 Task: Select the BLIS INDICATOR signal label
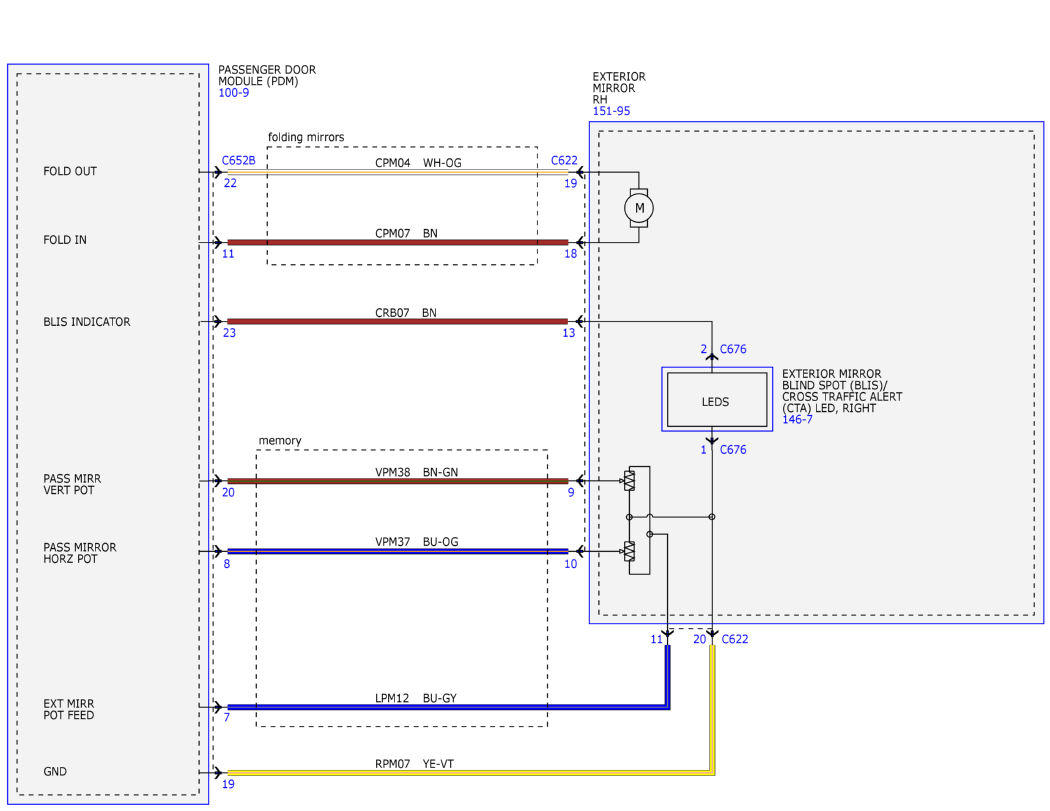tap(86, 322)
